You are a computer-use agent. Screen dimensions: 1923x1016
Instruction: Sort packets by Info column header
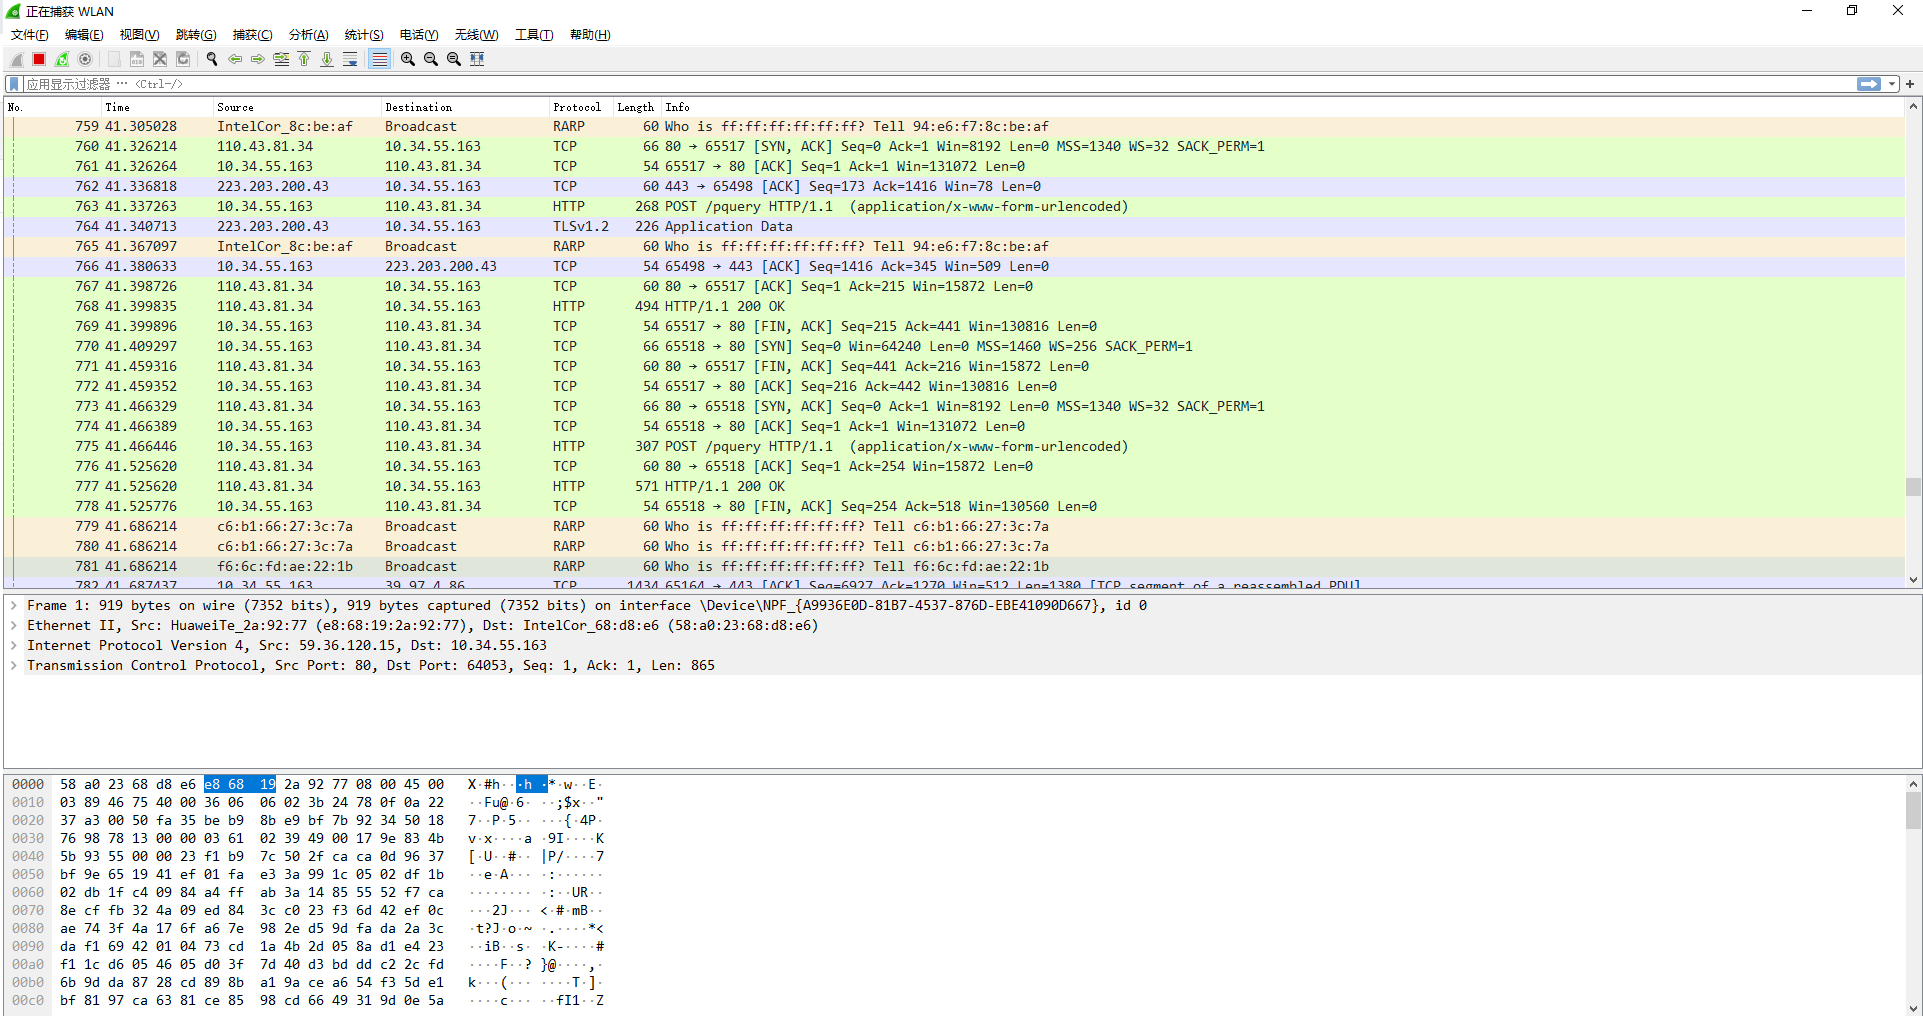tap(1283, 107)
